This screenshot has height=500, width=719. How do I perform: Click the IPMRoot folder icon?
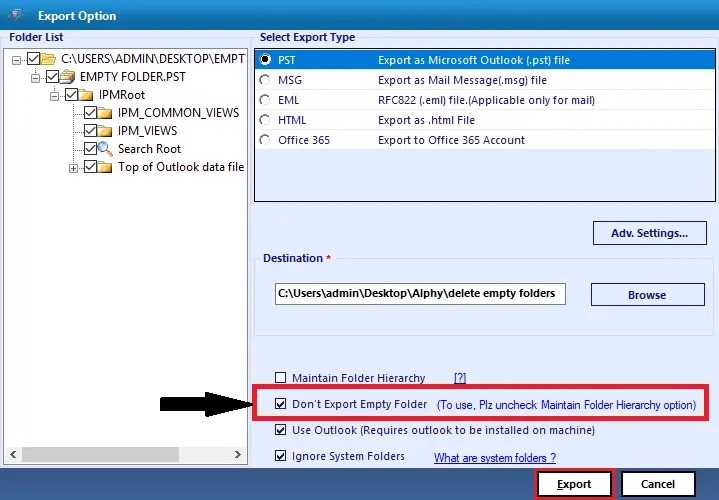[86, 95]
